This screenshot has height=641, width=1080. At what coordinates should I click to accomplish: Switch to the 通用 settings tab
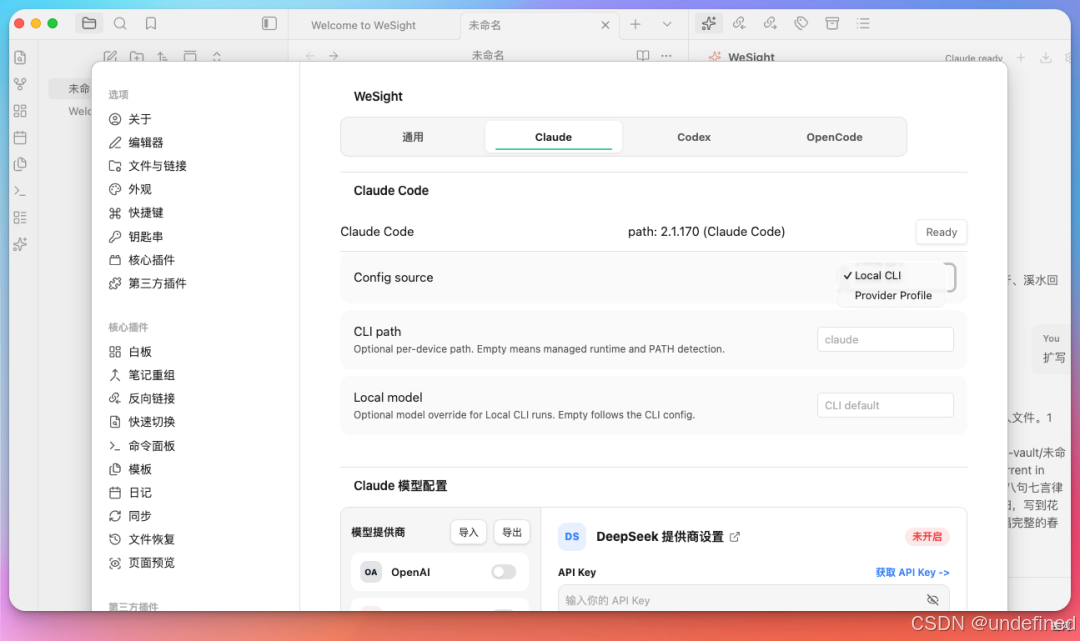(413, 137)
